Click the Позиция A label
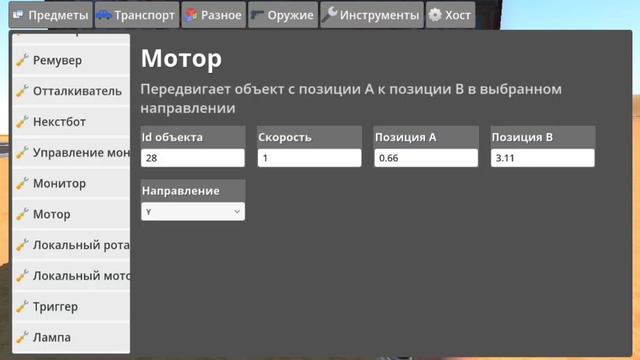640x360 pixels. [405, 137]
